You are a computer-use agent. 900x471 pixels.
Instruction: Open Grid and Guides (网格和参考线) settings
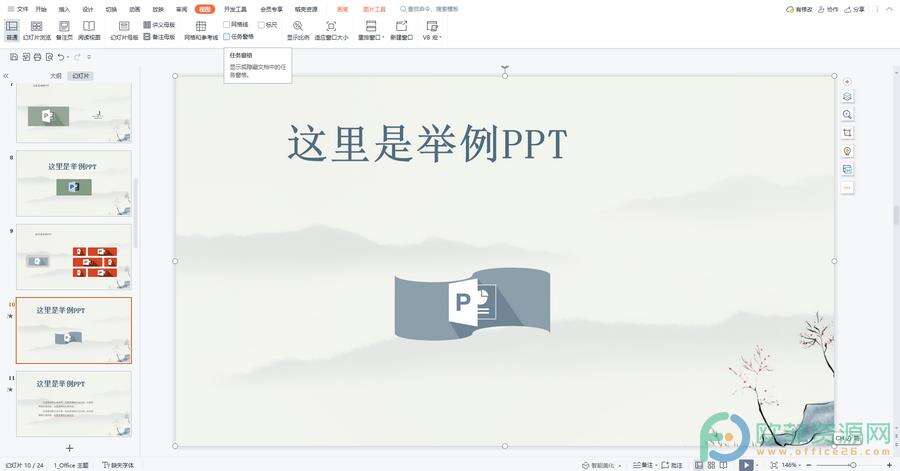(x=201, y=30)
